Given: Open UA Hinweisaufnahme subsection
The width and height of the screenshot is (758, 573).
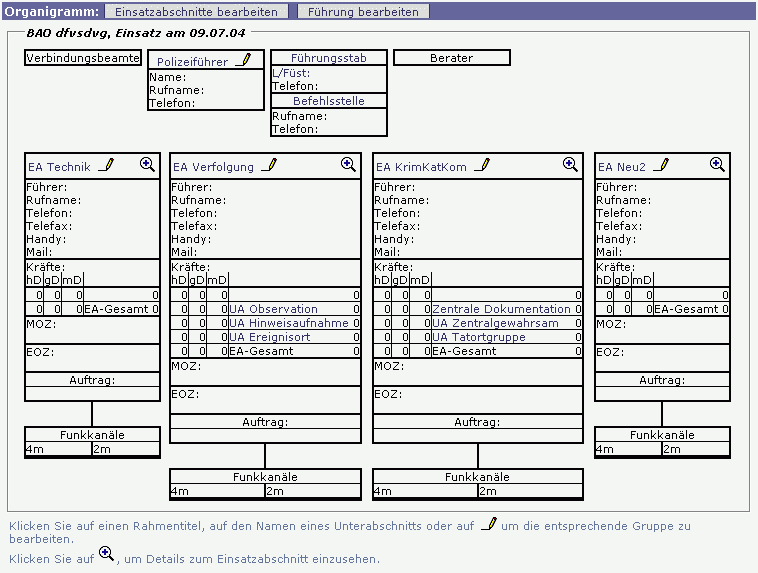Looking at the screenshot, I should pos(289,324).
